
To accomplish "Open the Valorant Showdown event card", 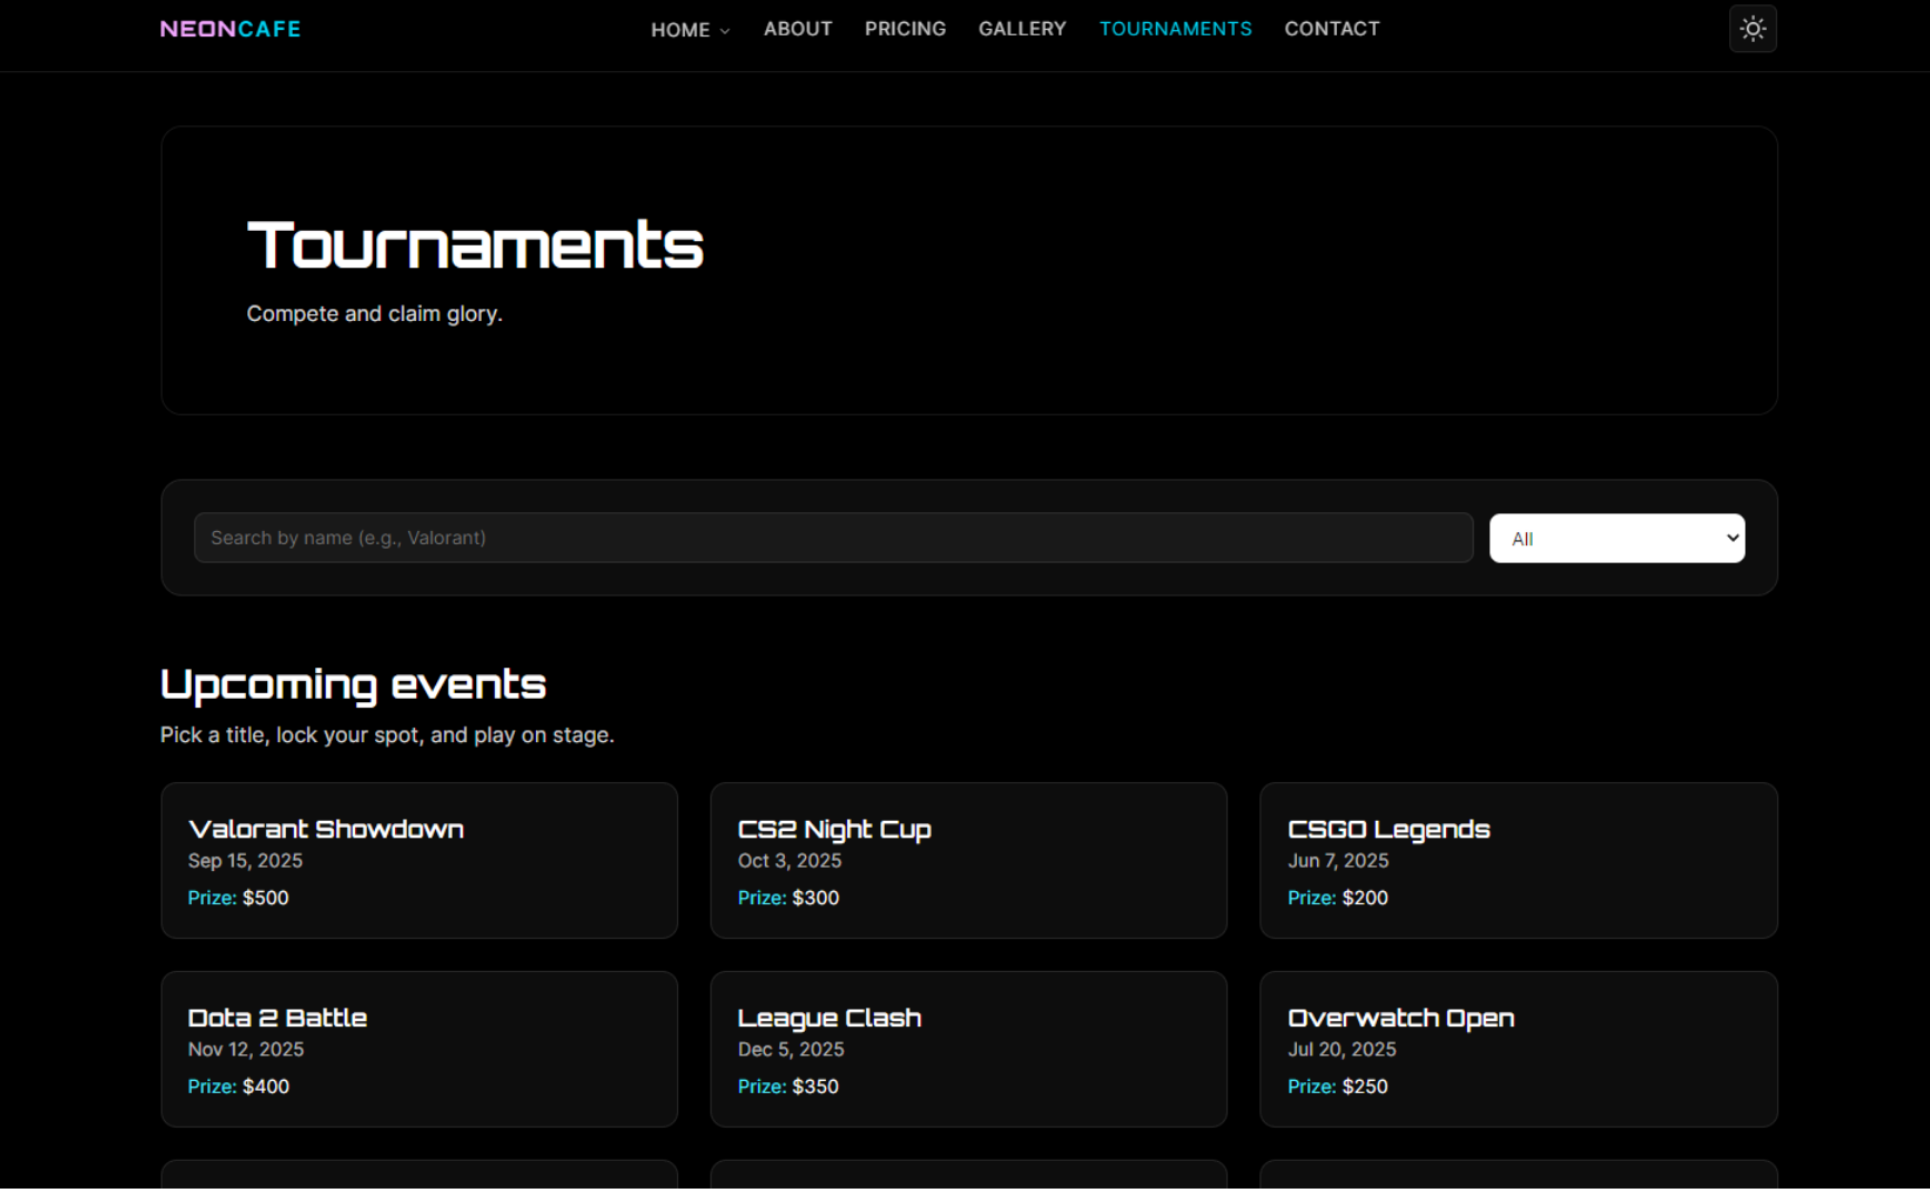I will click(x=419, y=860).
